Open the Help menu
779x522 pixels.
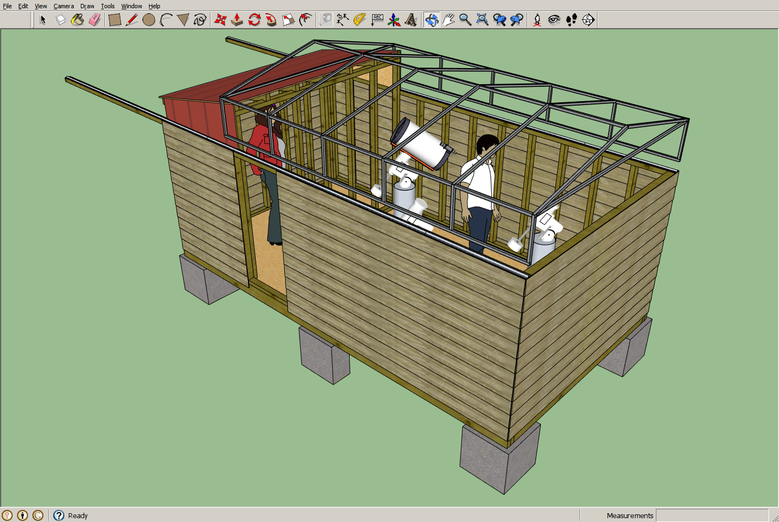154,6
